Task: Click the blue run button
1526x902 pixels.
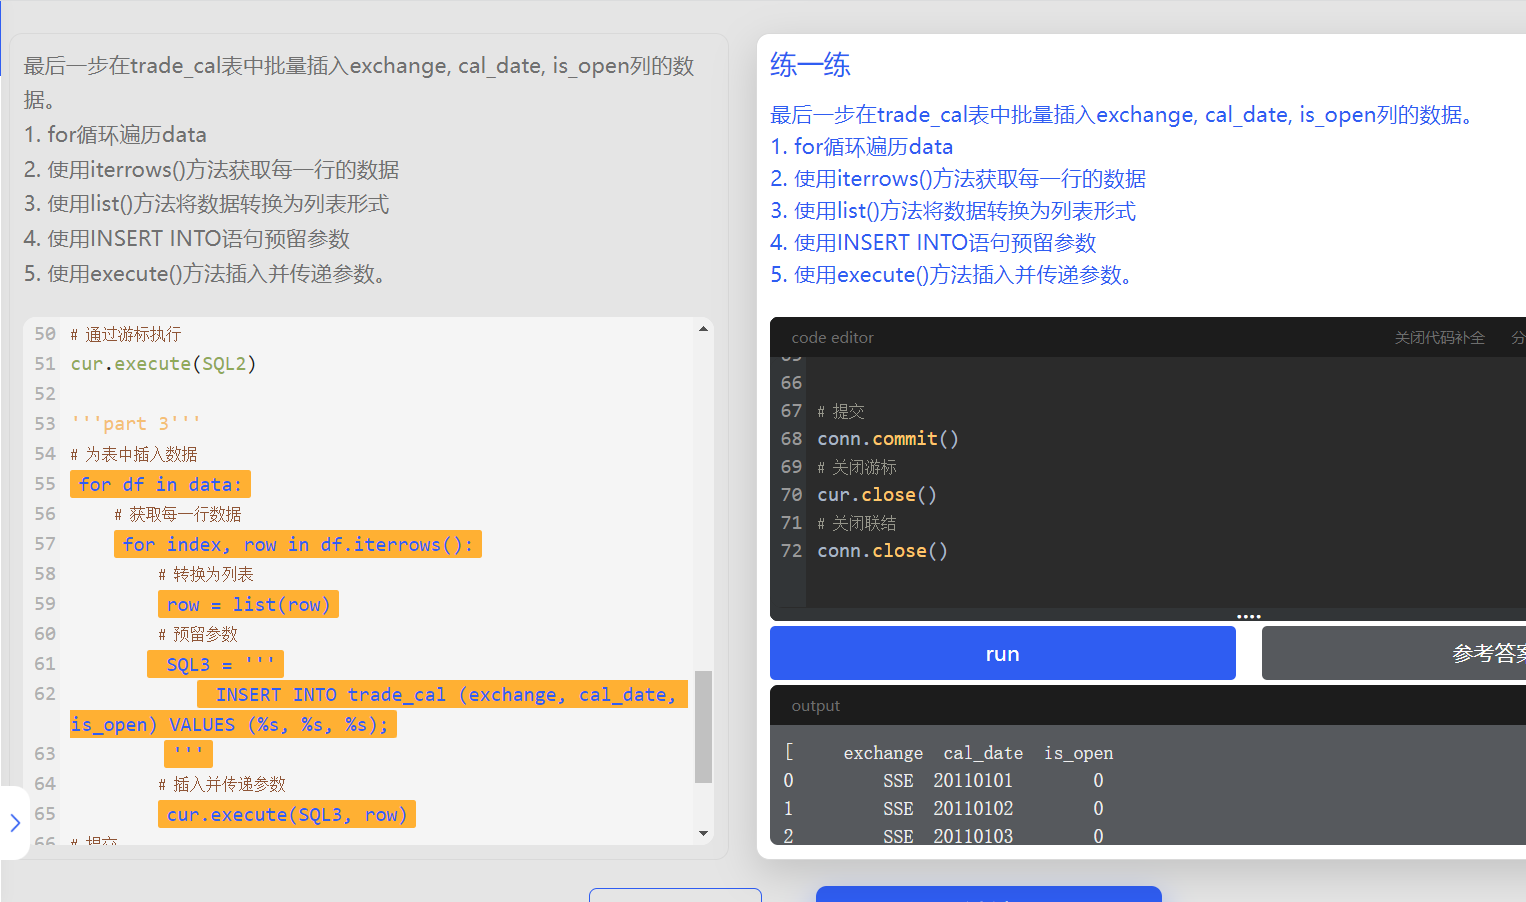Action: (x=1002, y=653)
